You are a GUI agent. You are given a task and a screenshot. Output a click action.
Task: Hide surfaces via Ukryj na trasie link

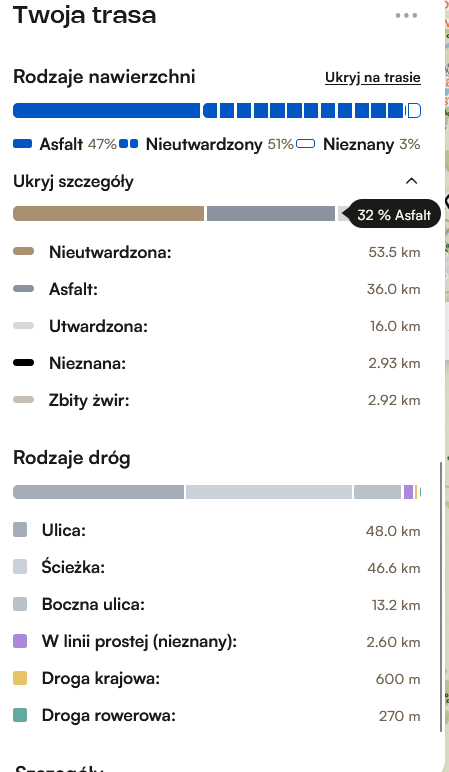pyautogui.click(x=373, y=77)
